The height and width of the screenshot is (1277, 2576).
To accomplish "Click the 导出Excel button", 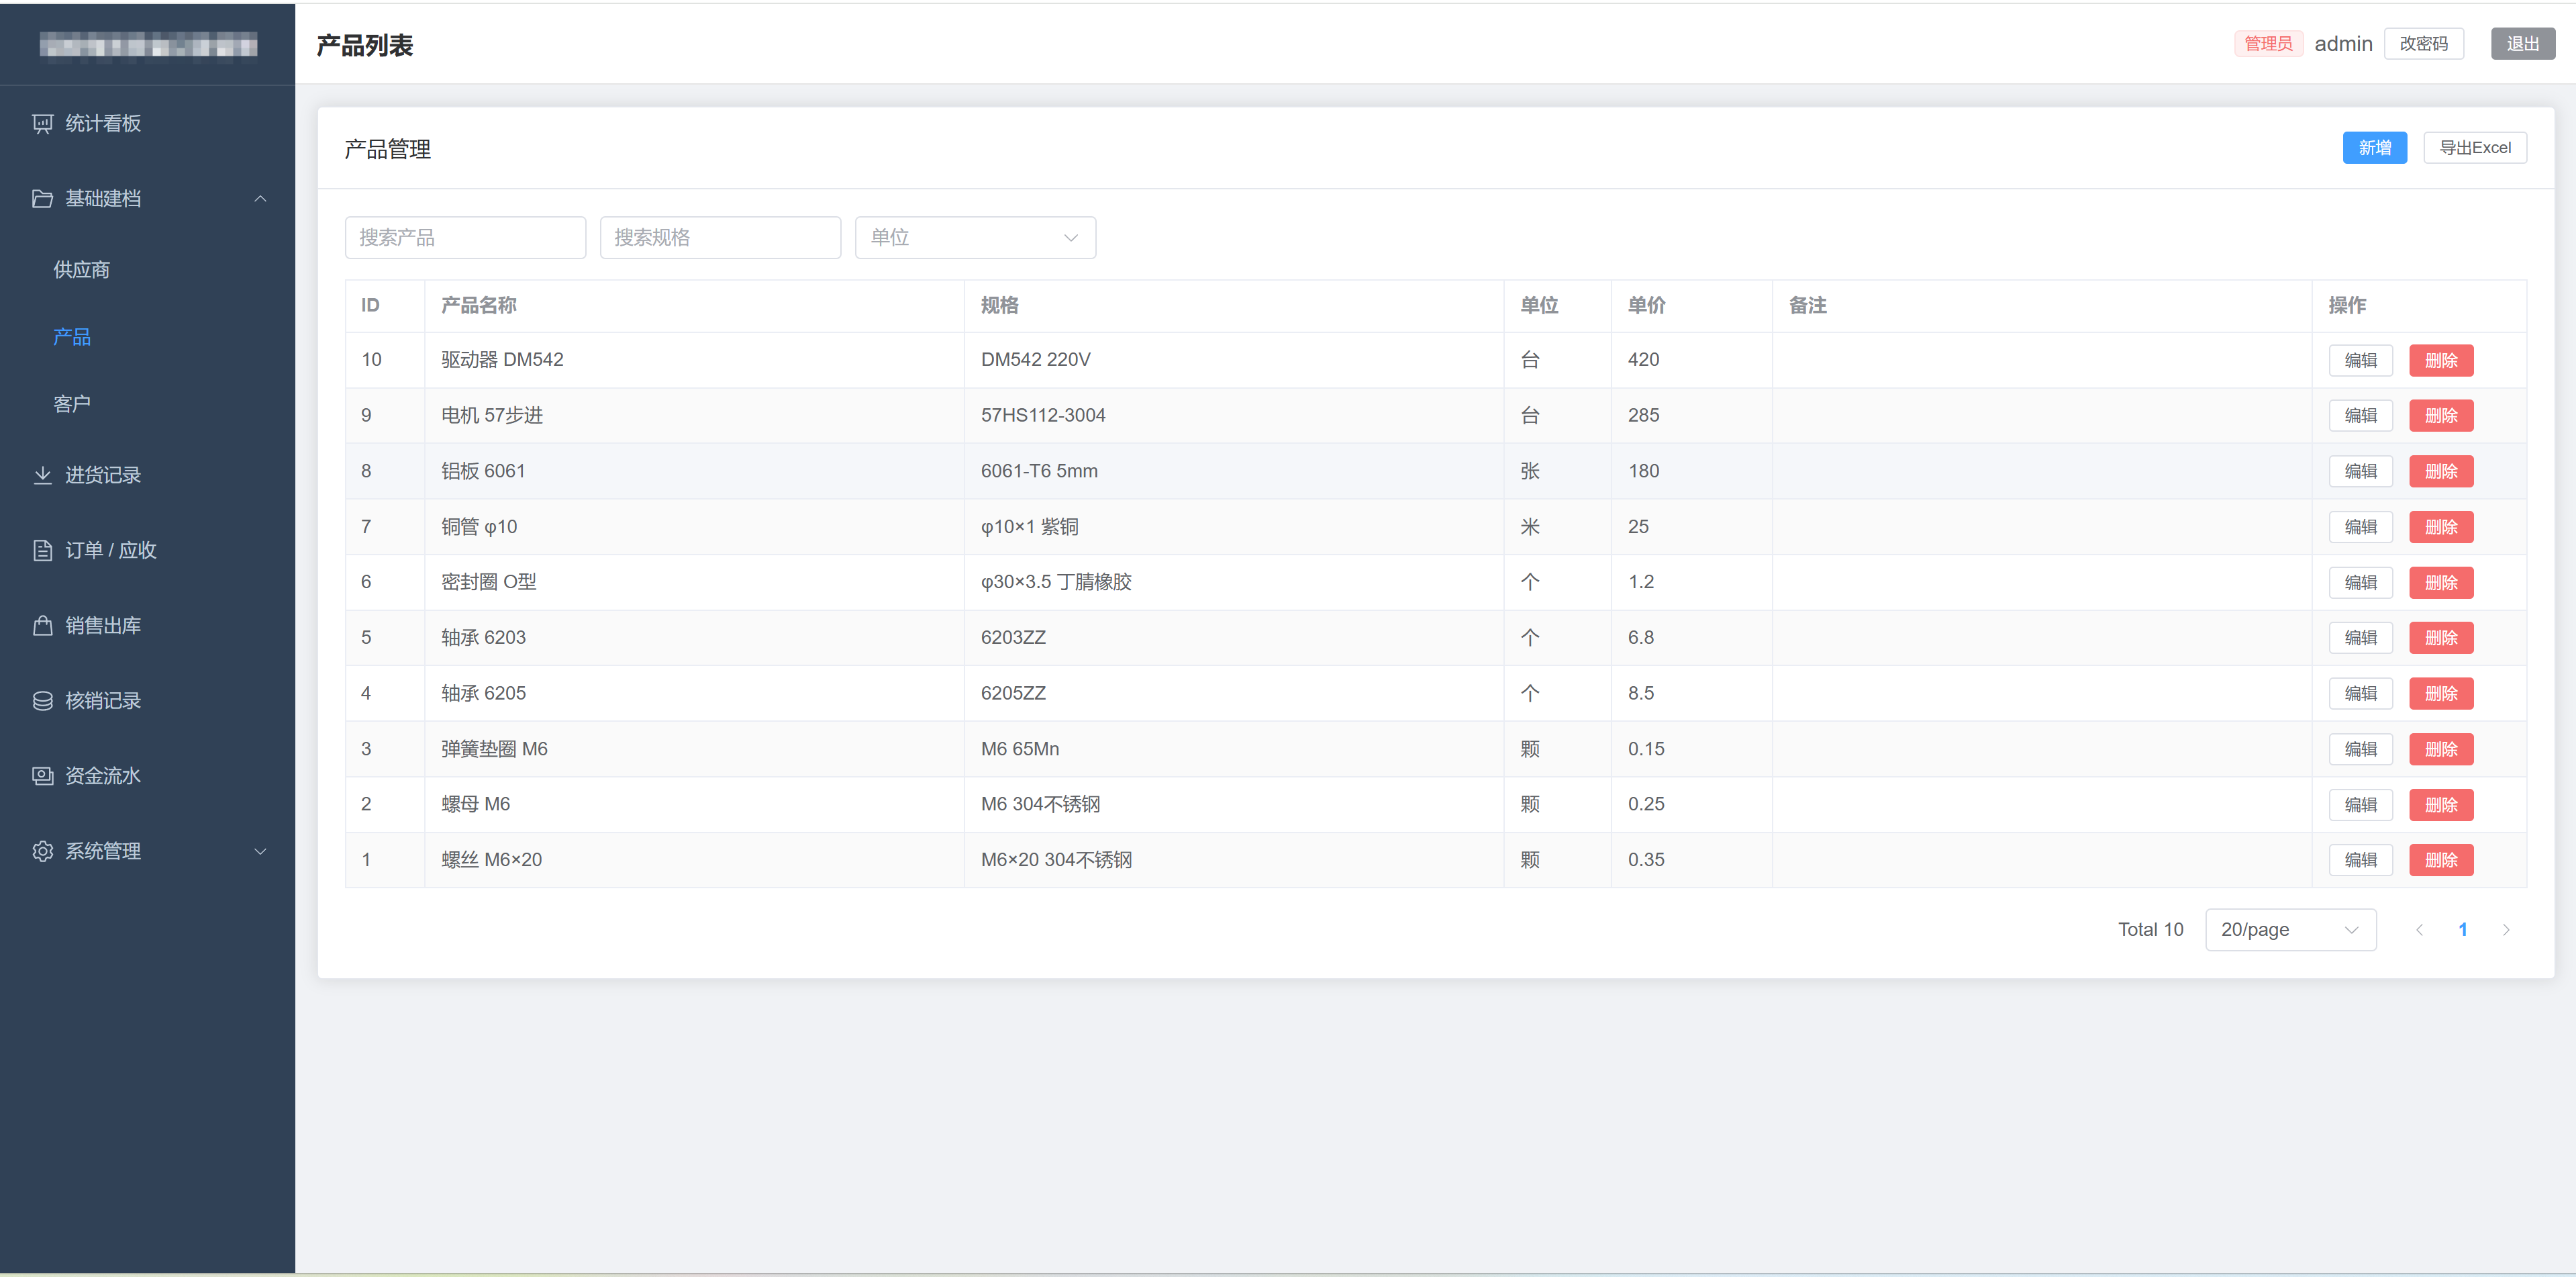I will point(2474,147).
